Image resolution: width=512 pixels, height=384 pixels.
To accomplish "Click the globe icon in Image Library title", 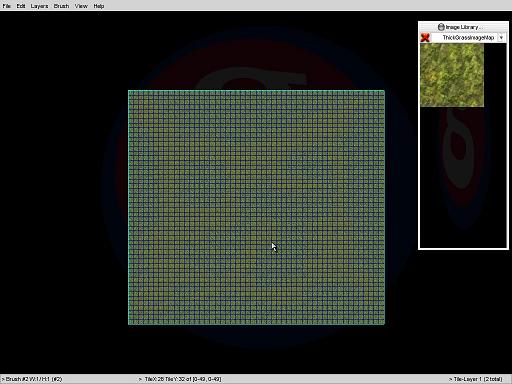I will [441, 27].
